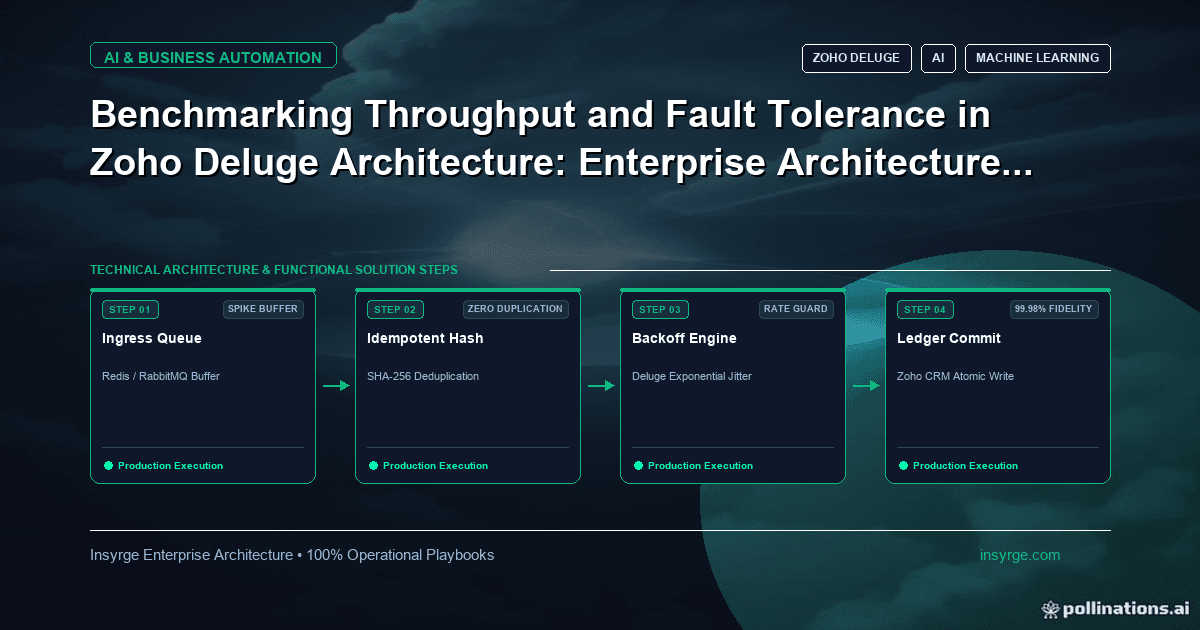The height and width of the screenshot is (630, 1200).
Task: Open the Backoff Engine card title
Action: pos(684,338)
